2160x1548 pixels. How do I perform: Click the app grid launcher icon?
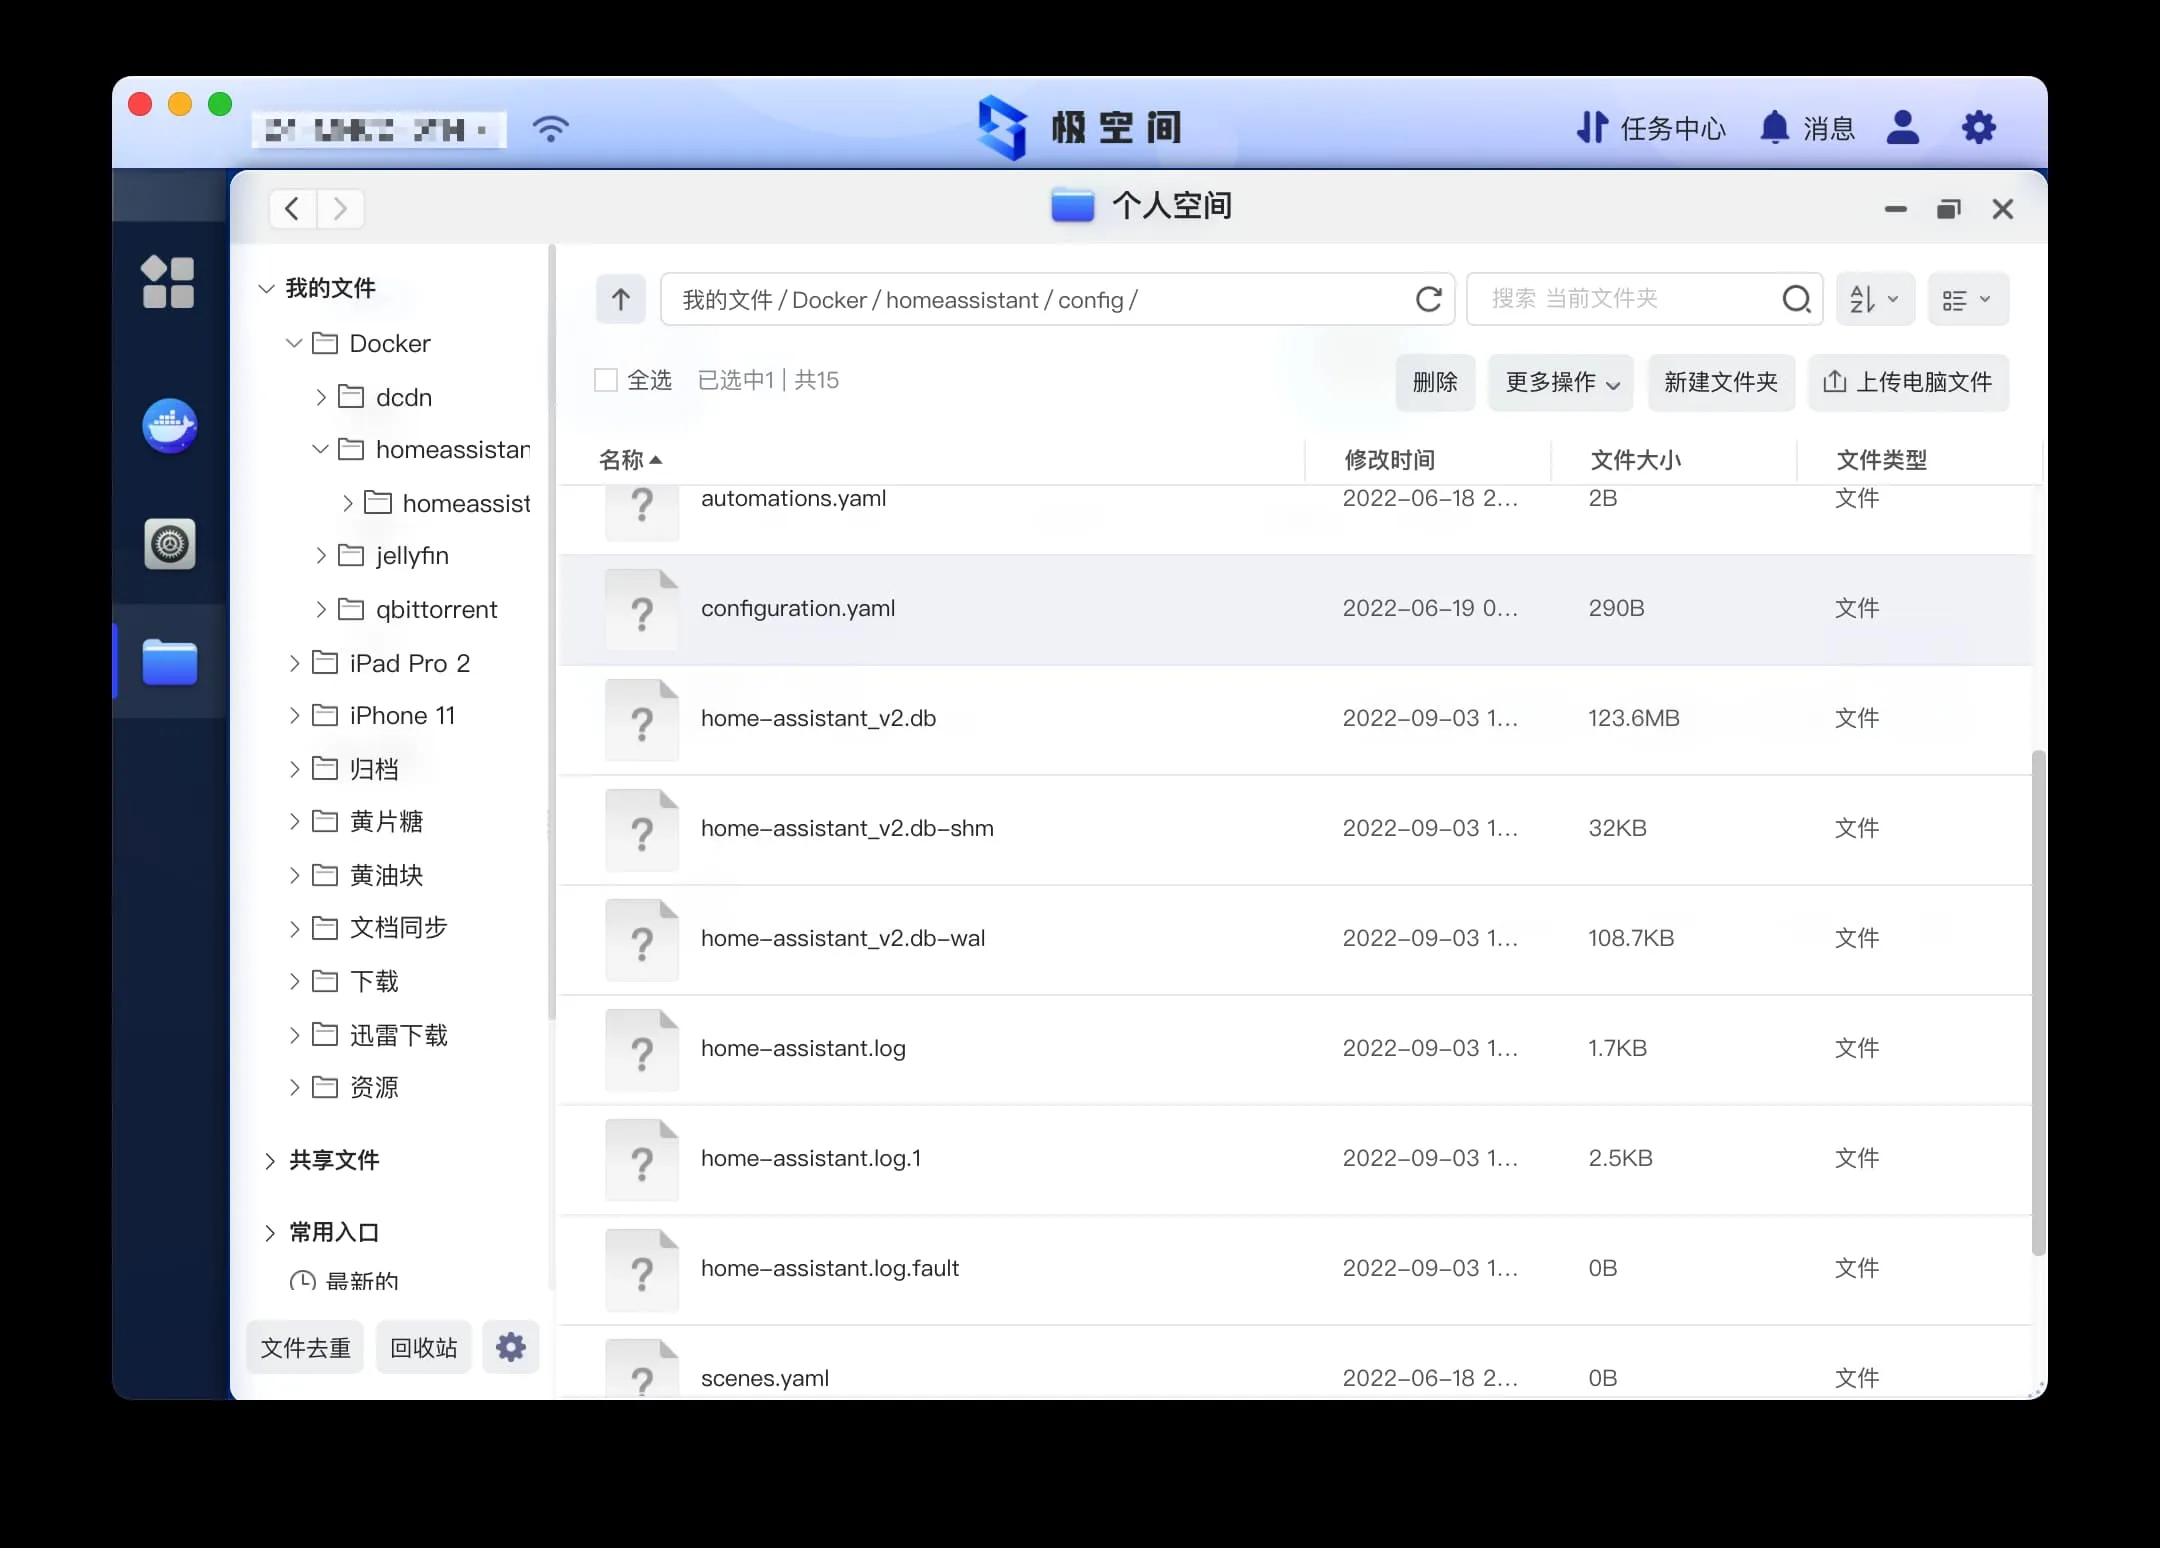[x=168, y=282]
